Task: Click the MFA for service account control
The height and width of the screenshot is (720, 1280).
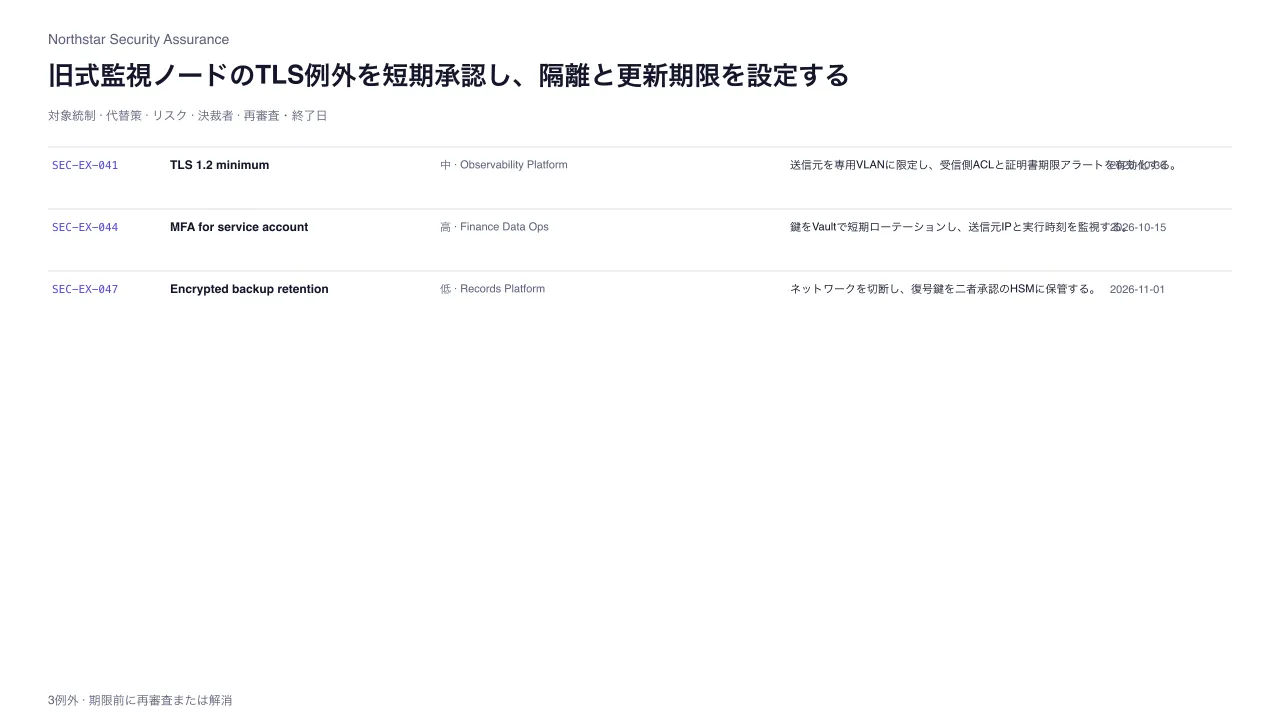Action: coord(239,227)
